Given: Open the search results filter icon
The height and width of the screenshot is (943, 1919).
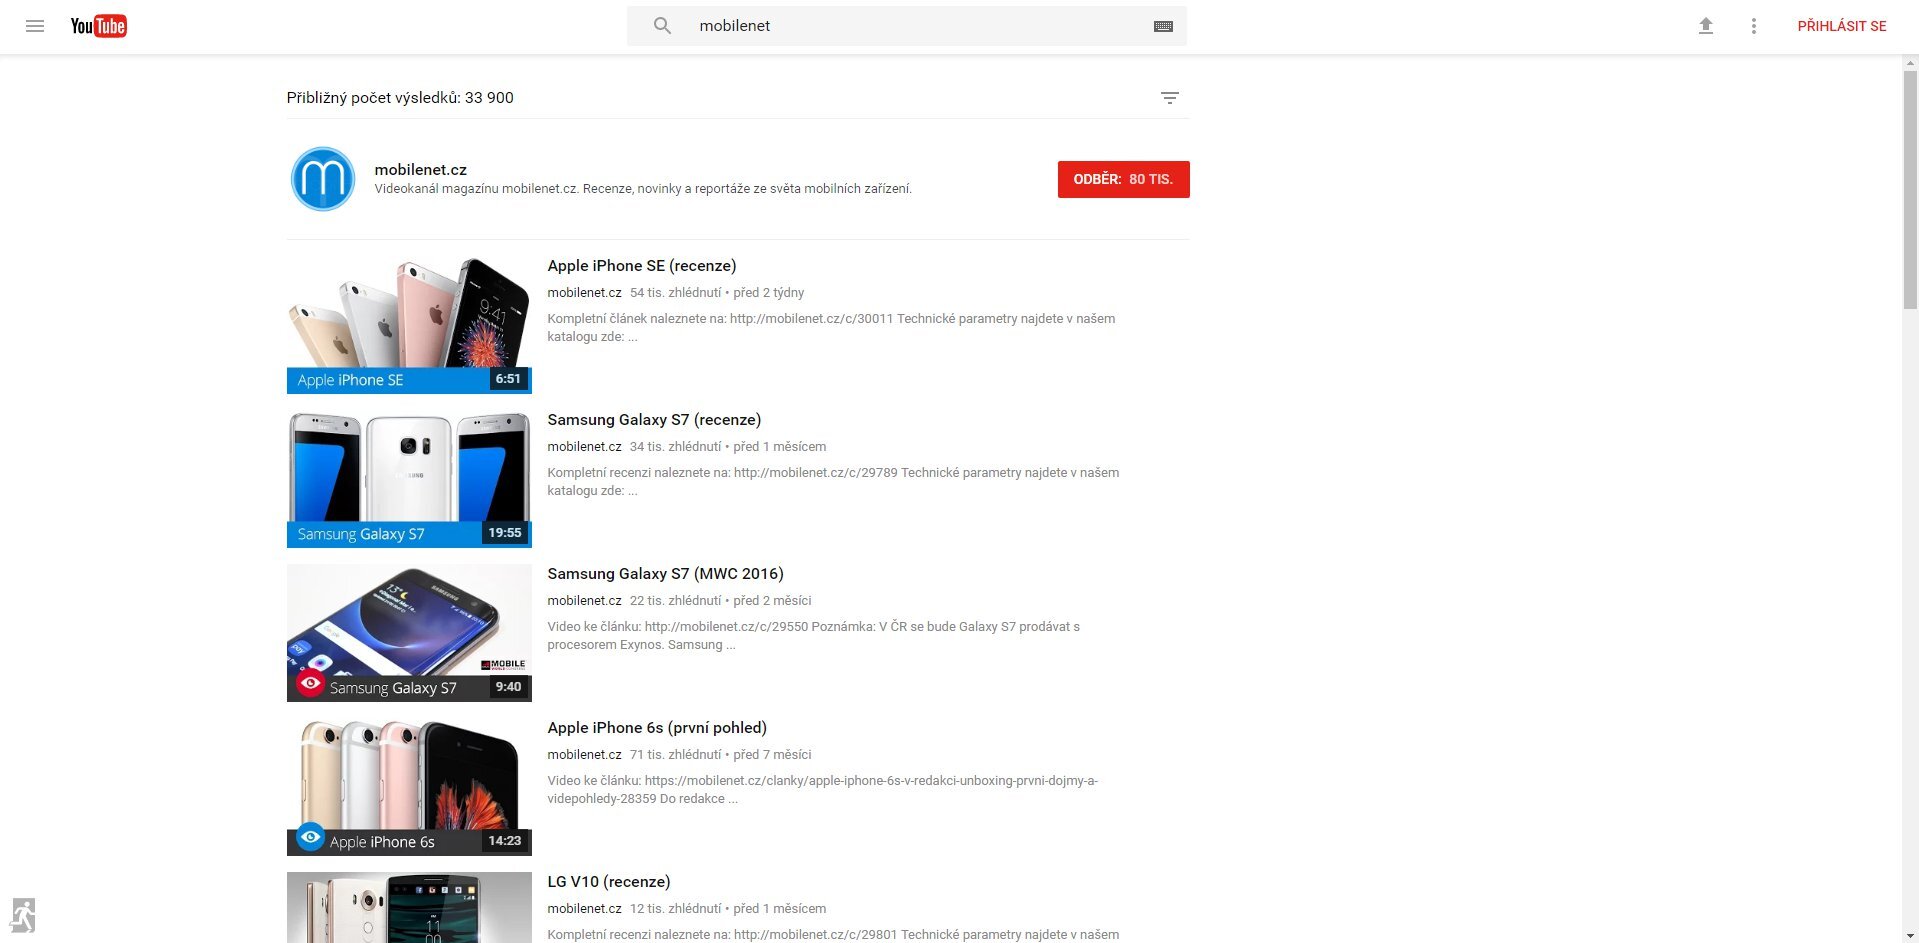Looking at the screenshot, I should (1170, 97).
